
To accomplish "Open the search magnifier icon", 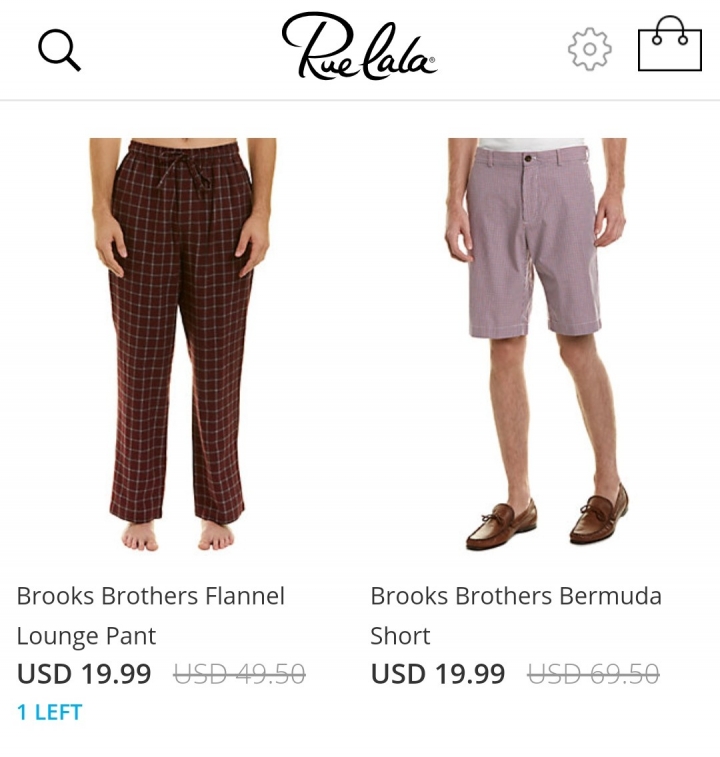I will click(x=59, y=50).
